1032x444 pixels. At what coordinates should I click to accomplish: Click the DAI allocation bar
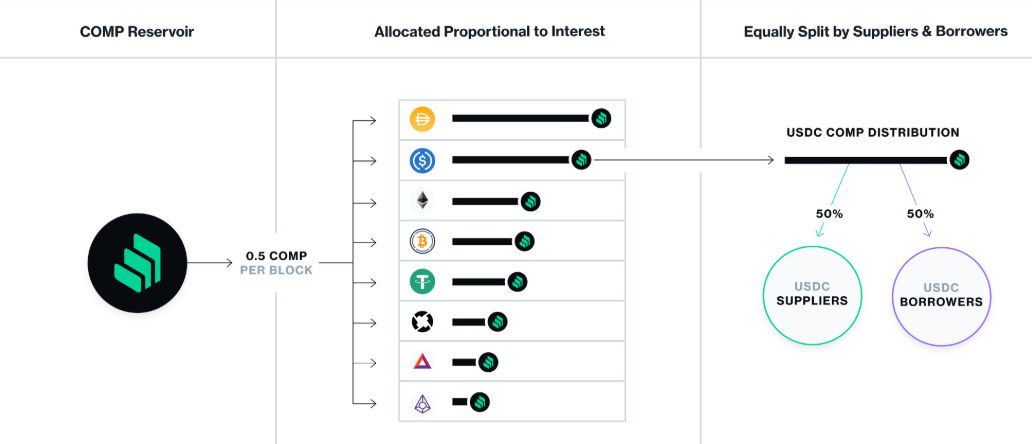pos(520,119)
